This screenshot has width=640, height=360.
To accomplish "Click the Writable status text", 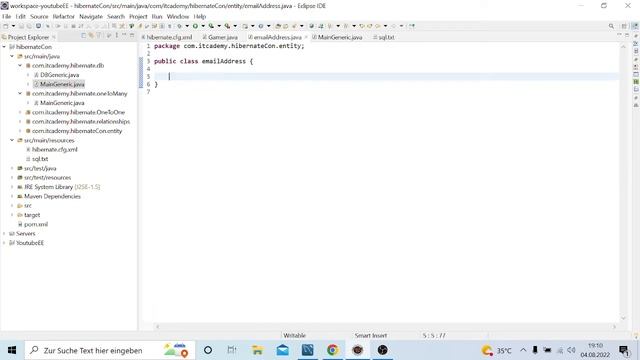I will coord(294,336).
